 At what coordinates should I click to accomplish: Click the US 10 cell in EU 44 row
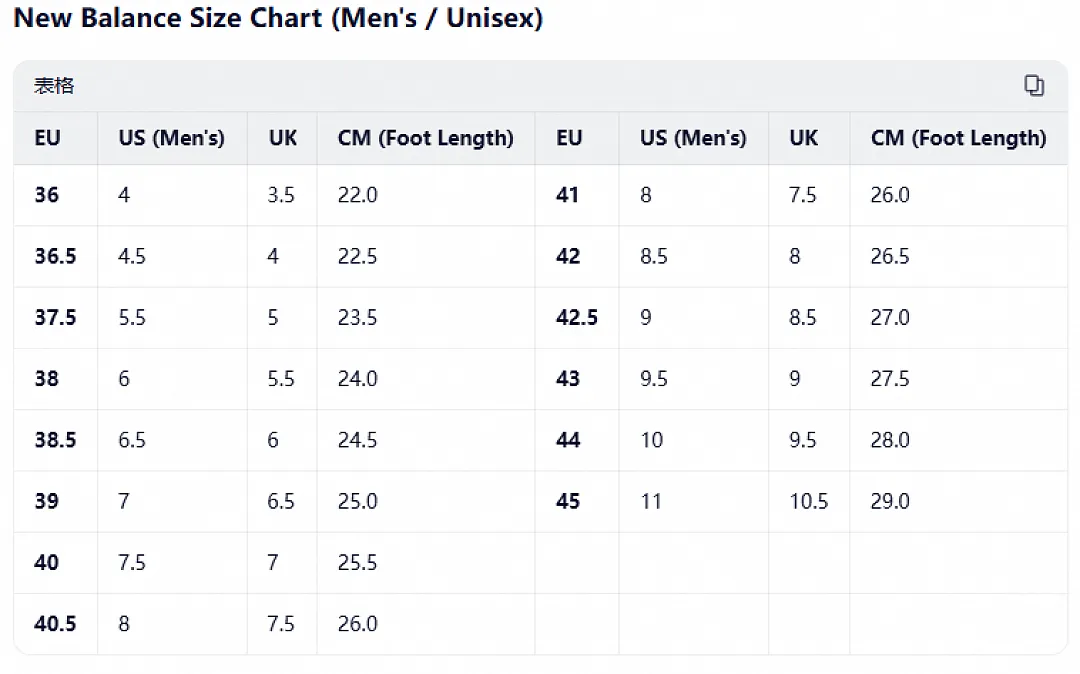652,440
